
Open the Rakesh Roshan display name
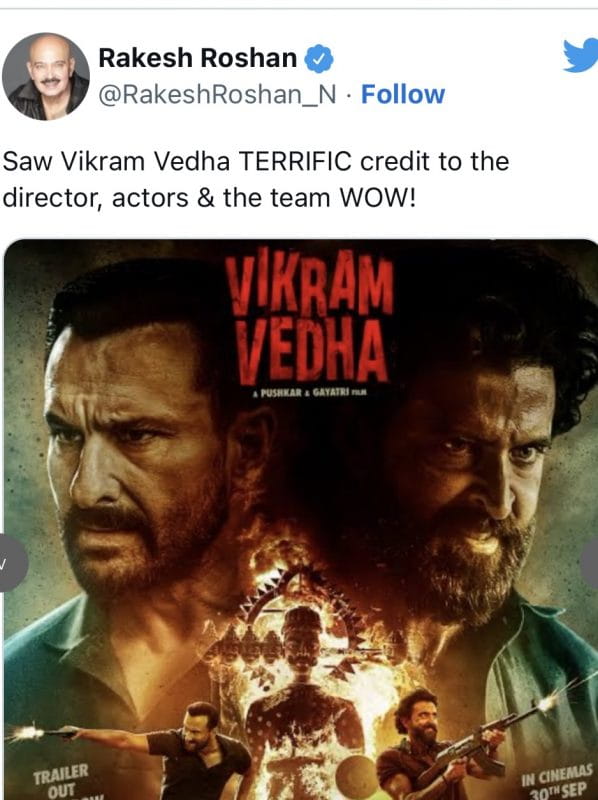197,58
